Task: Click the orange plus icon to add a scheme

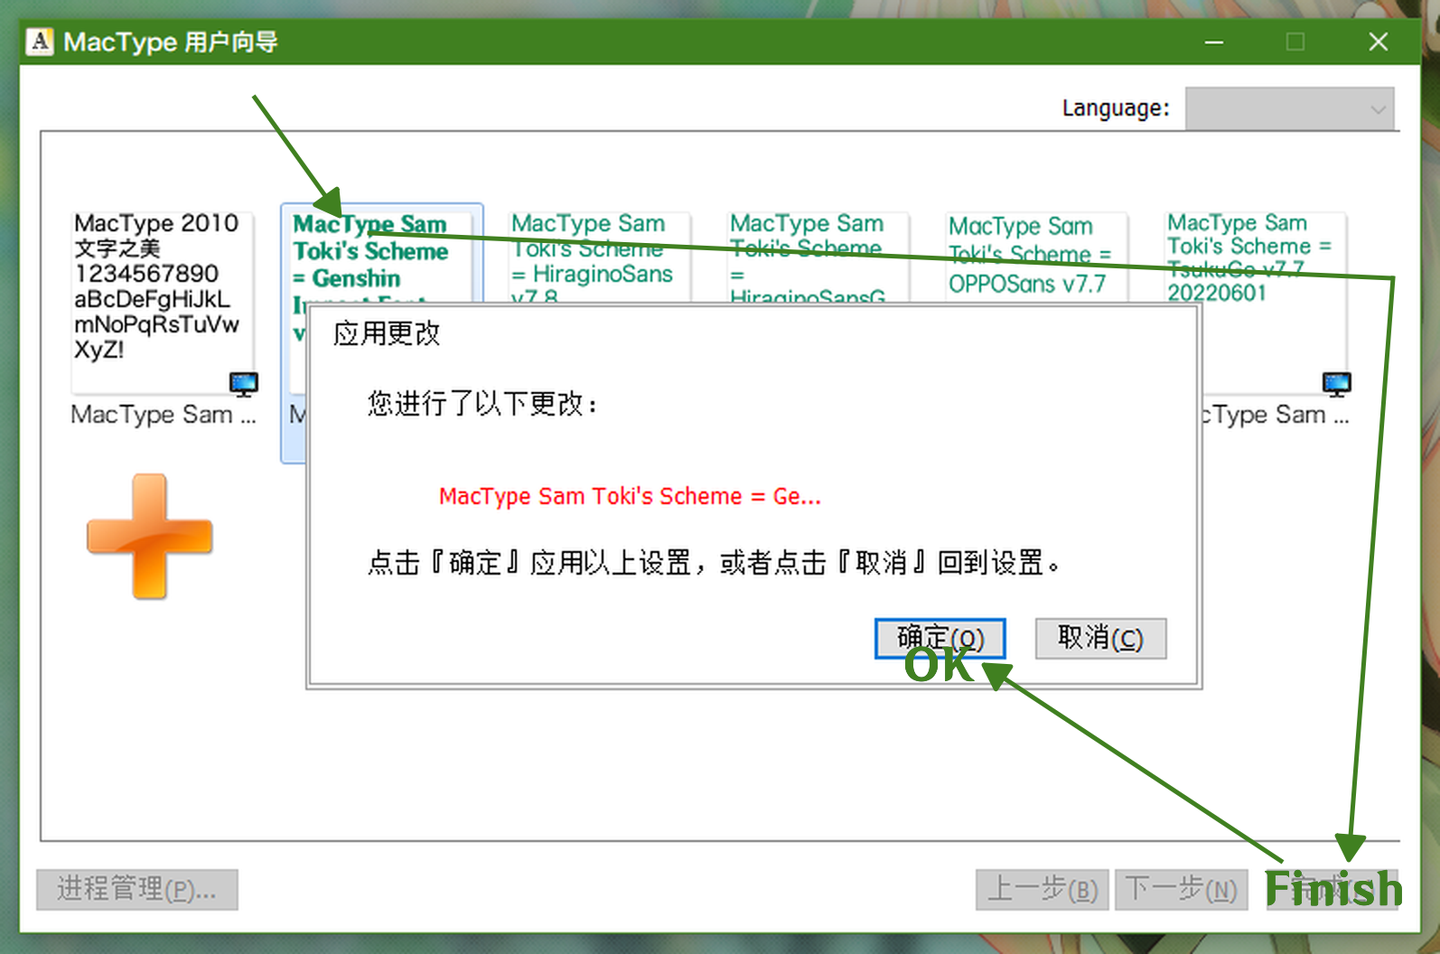Action: 149,534
